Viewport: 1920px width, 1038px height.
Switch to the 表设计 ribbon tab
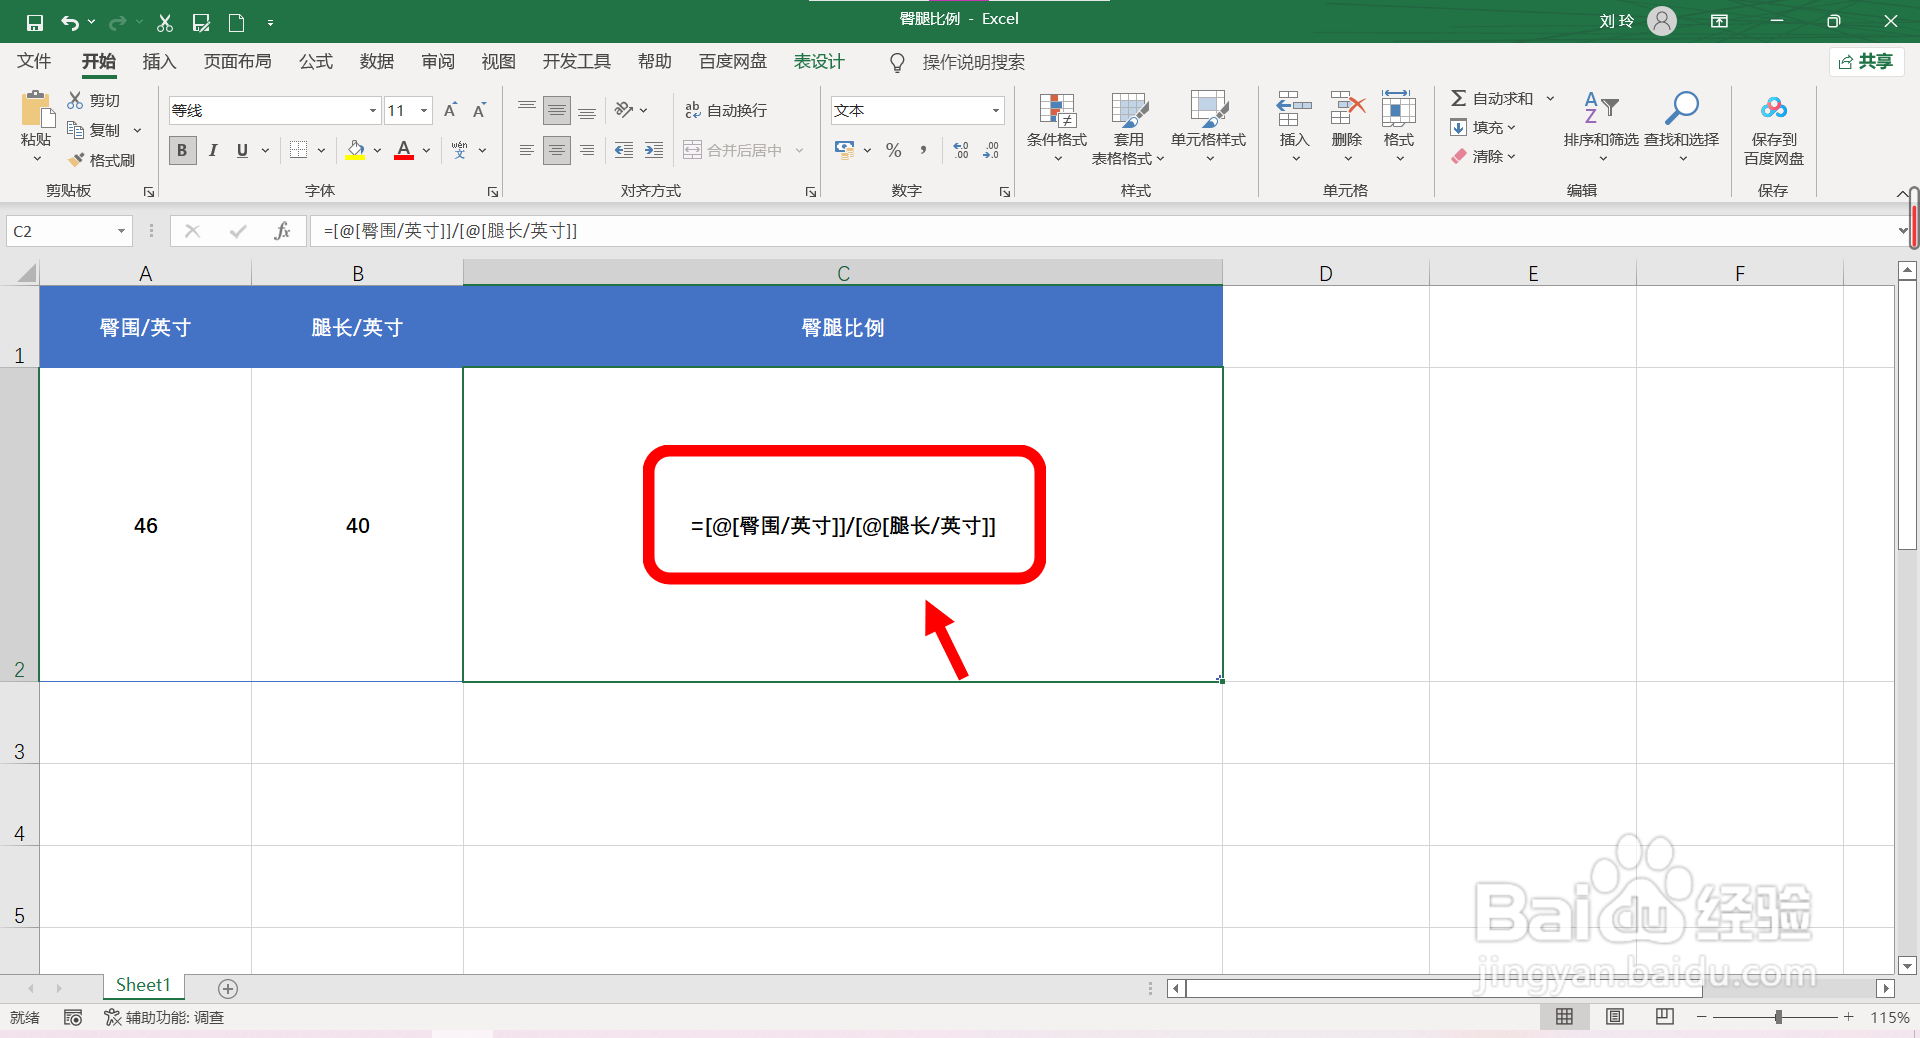(x=818, y=61)
